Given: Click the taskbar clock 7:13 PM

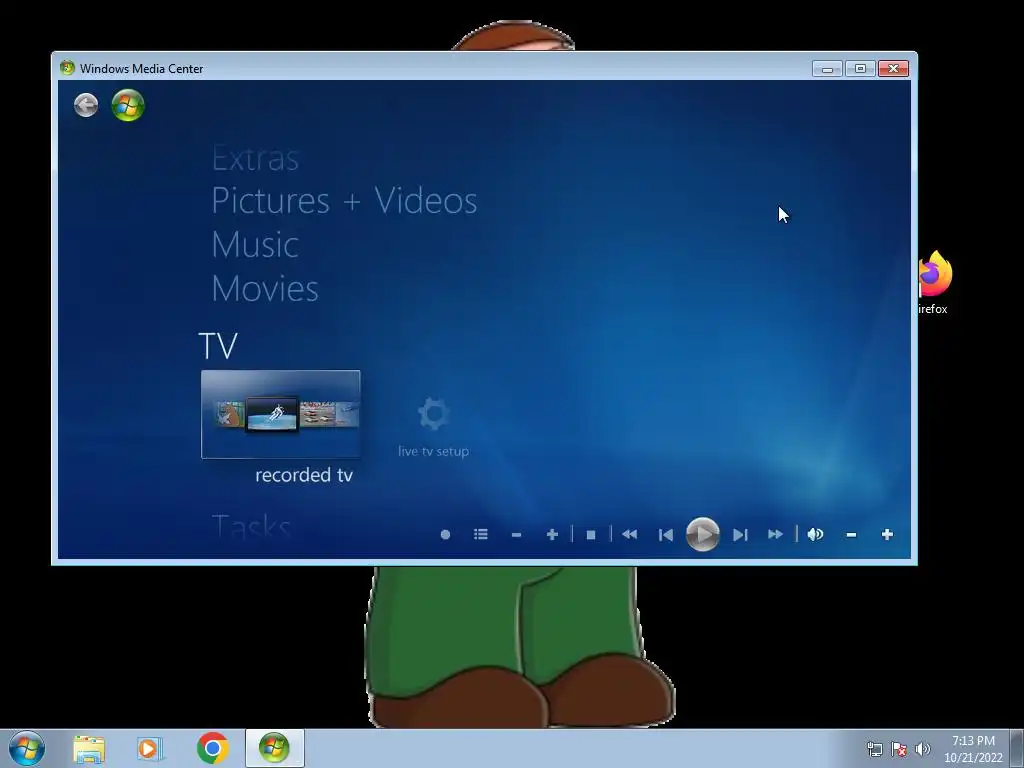Looking at the screenshot, I should (x=973, y=741).
